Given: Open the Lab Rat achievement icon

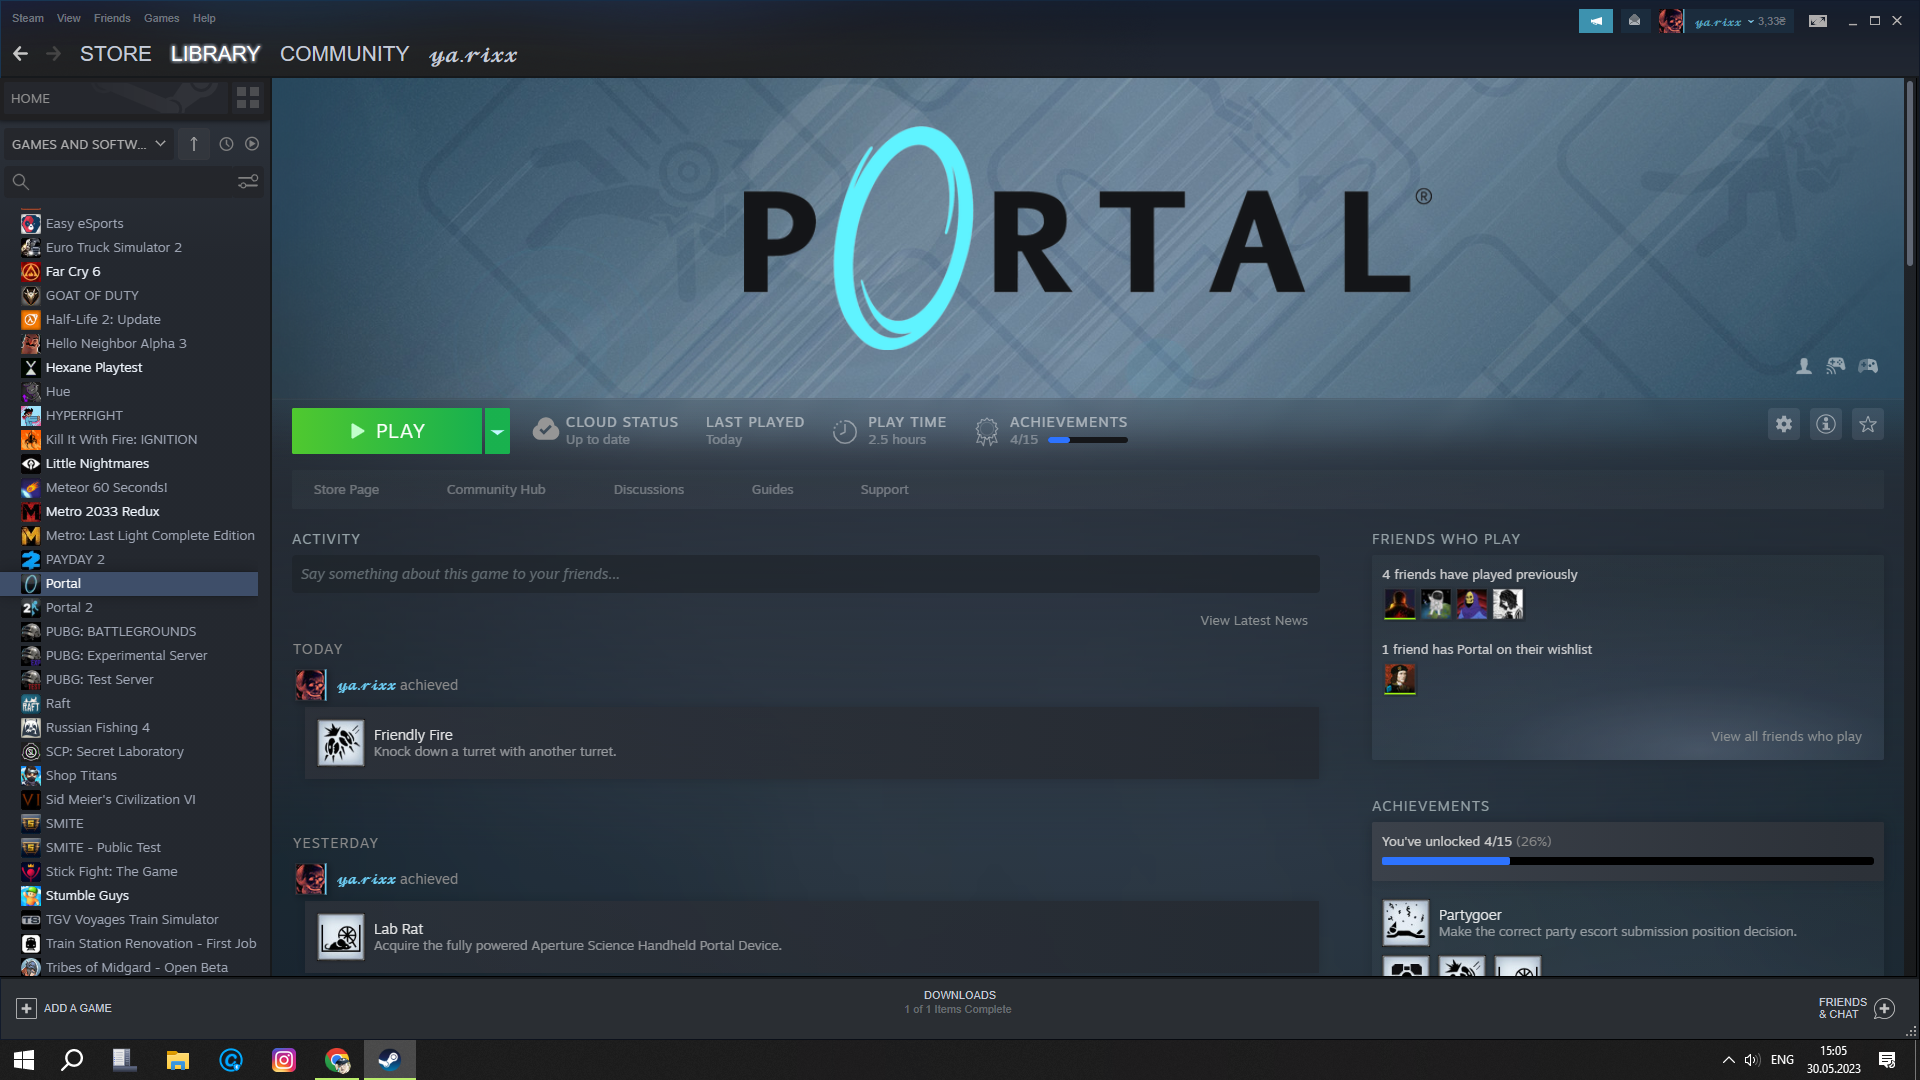Looking at the screenshot, I should [x=341, y=937].
